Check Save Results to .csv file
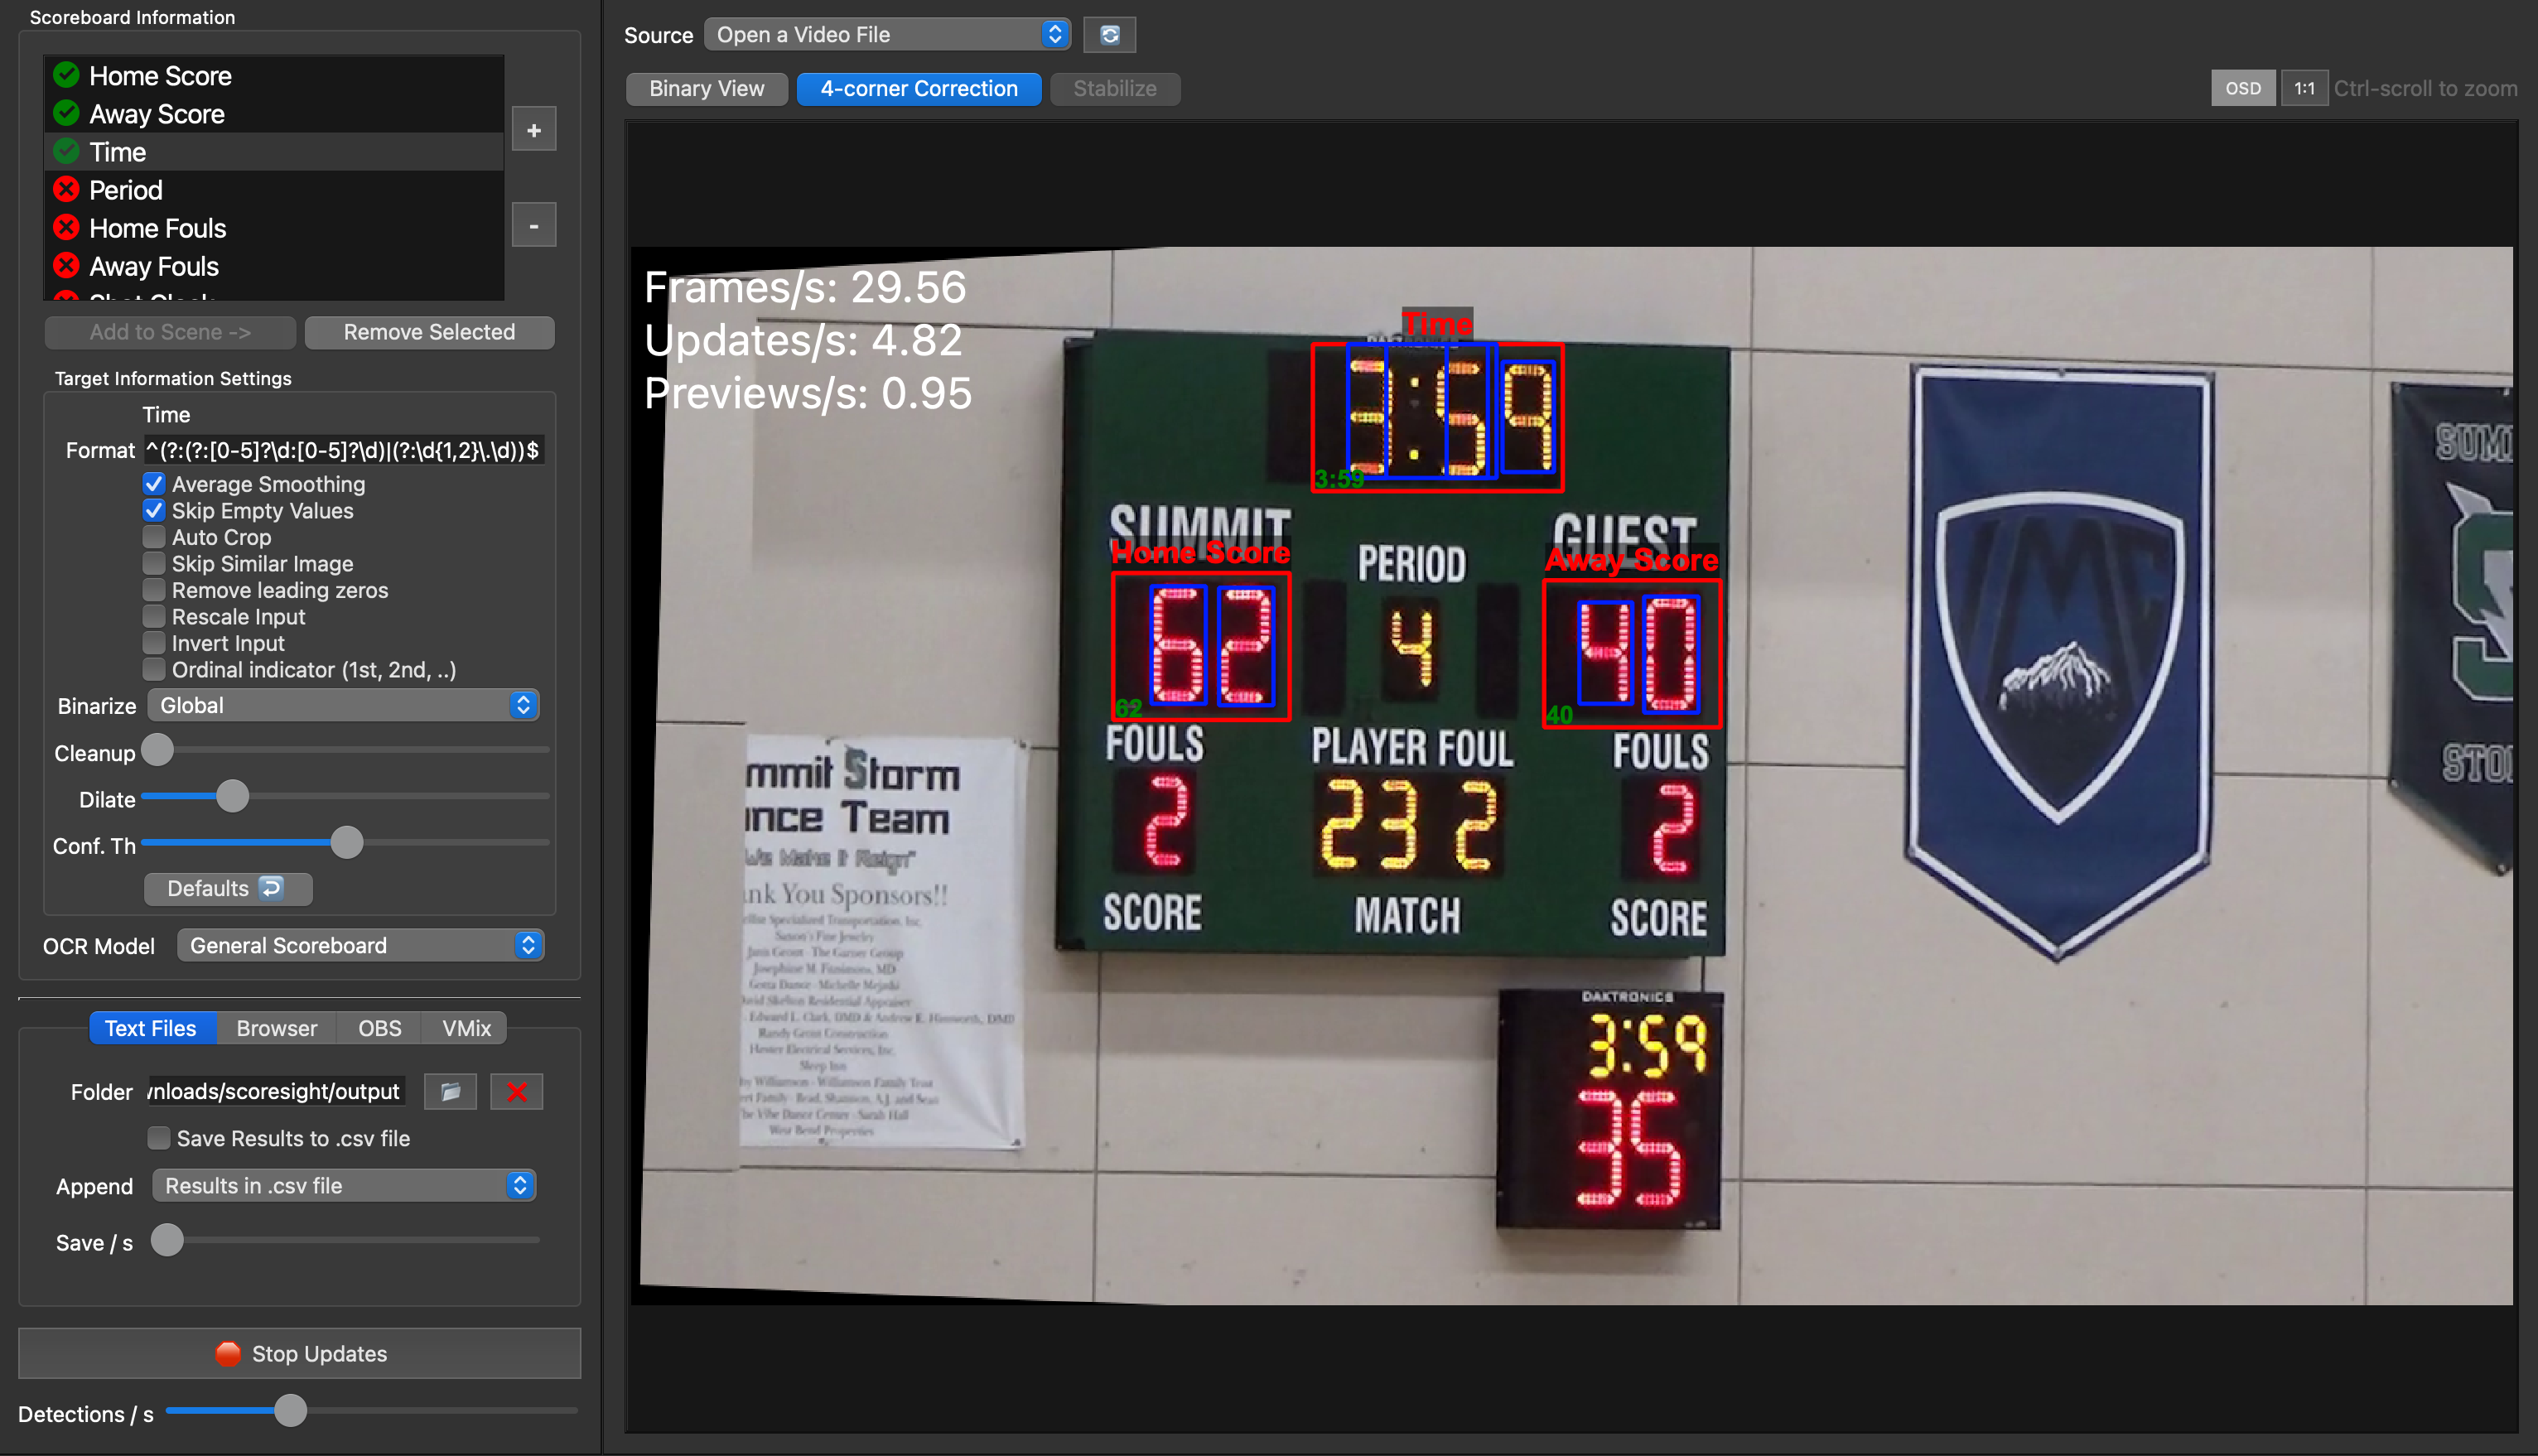2538x1456 pixels. click(159, 1138)
